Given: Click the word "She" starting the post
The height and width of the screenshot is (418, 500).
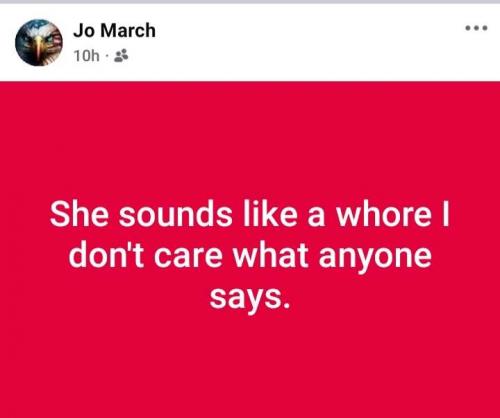Looking at the screenshot, I should click(79, 214).
